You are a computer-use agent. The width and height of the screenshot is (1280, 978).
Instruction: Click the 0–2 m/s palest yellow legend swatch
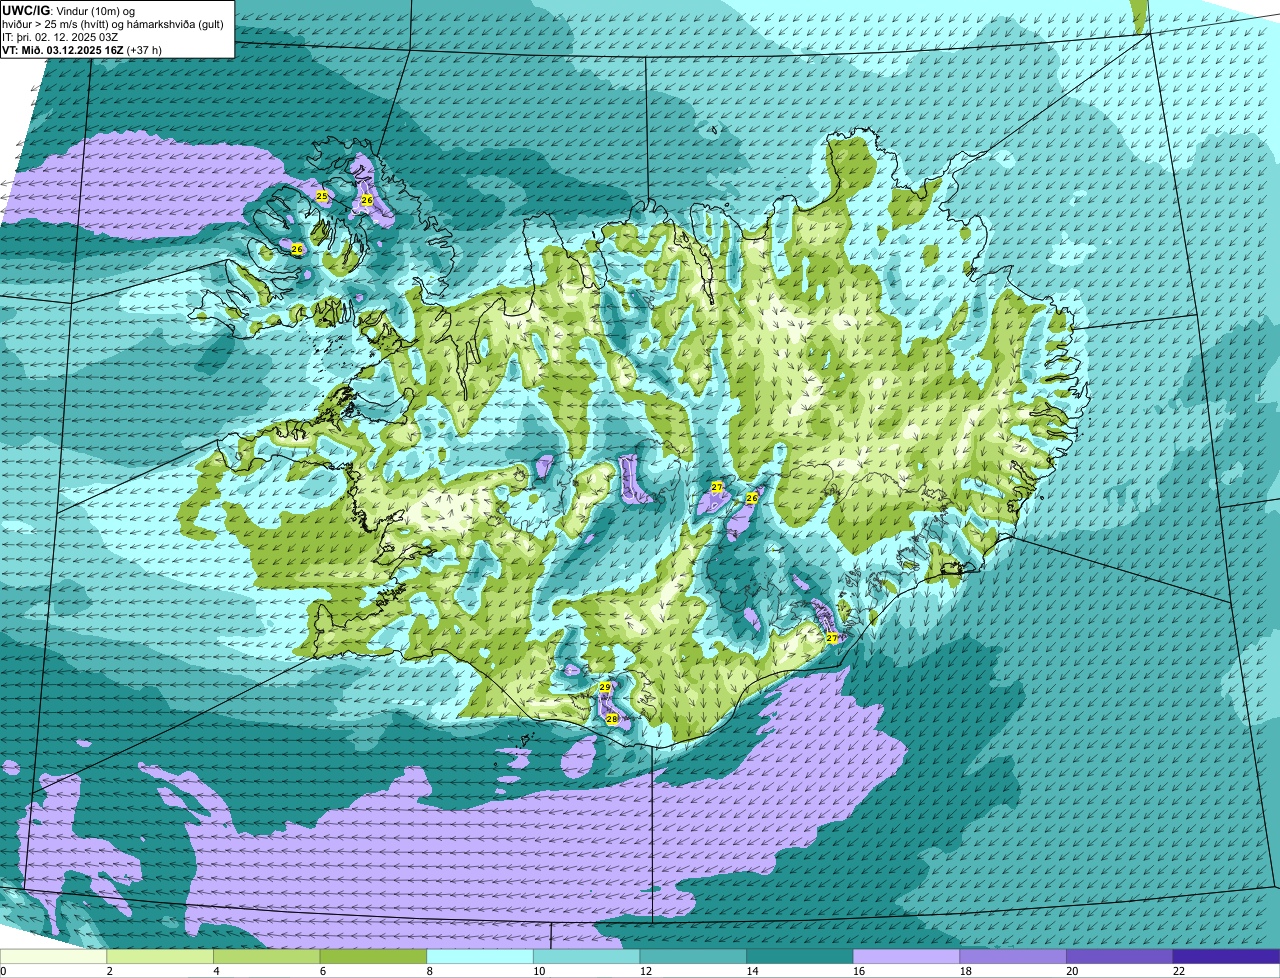[53, 956]
